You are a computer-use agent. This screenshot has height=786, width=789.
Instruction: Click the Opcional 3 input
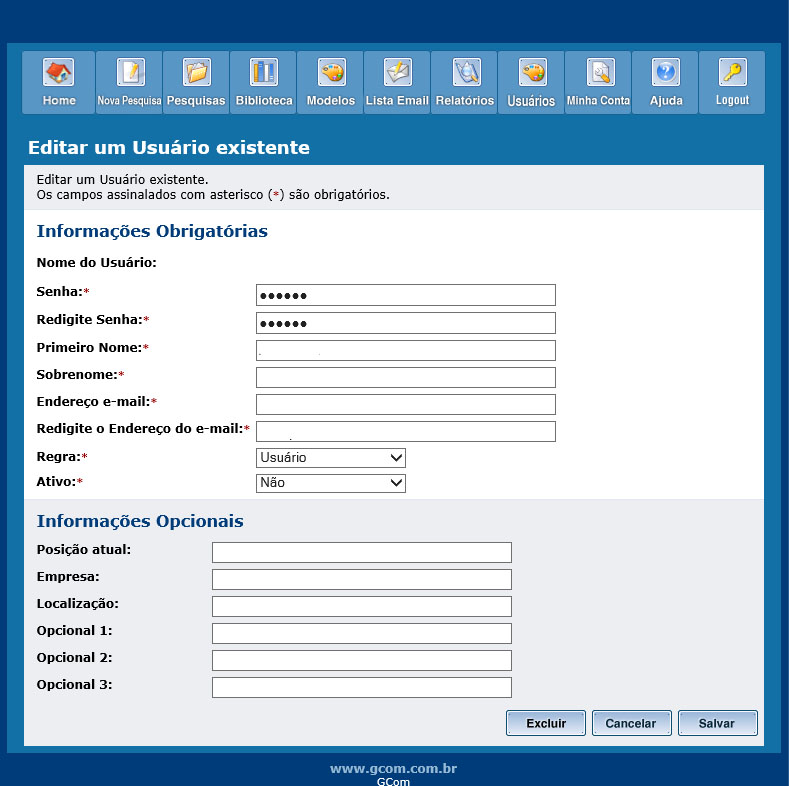362,687
